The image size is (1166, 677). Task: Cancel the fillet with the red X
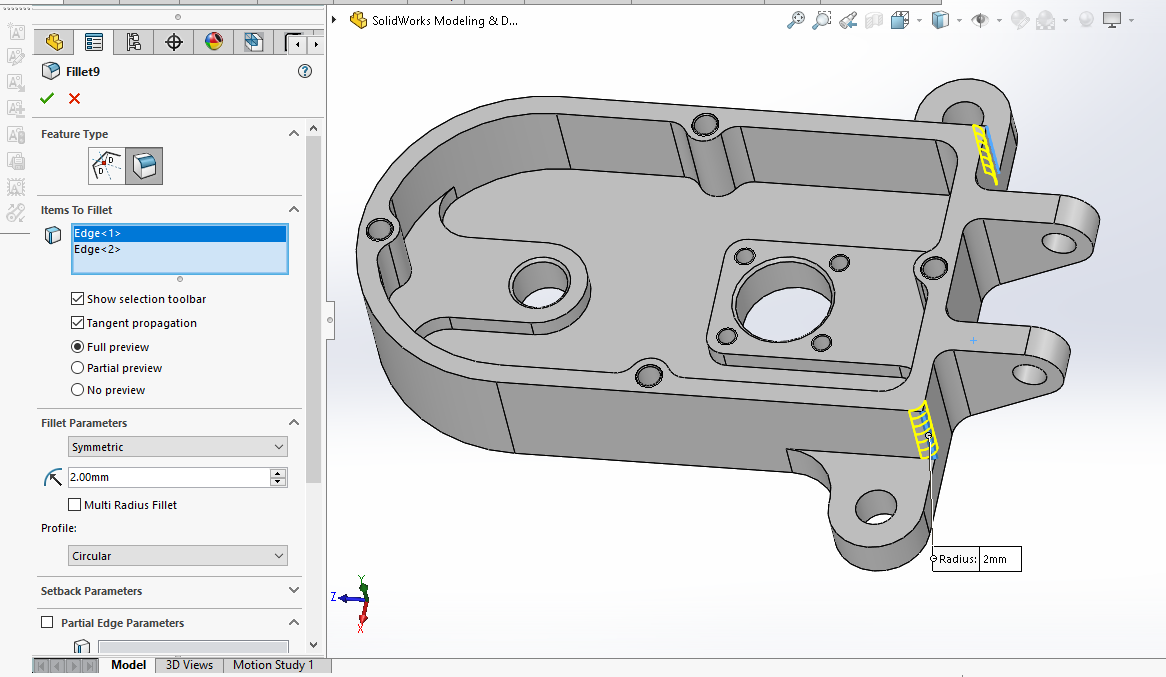pyautogui.click(x=74, y=98)
